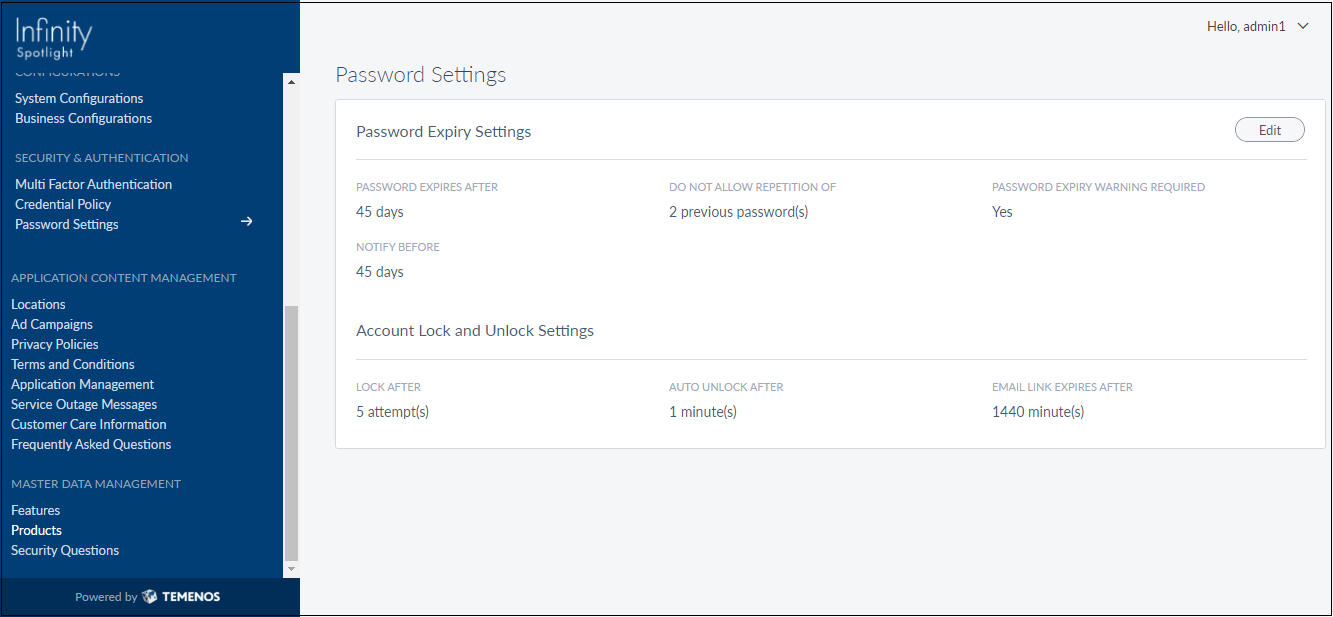Open Locations in content management
1333x617 pixels.
[38, 304]
